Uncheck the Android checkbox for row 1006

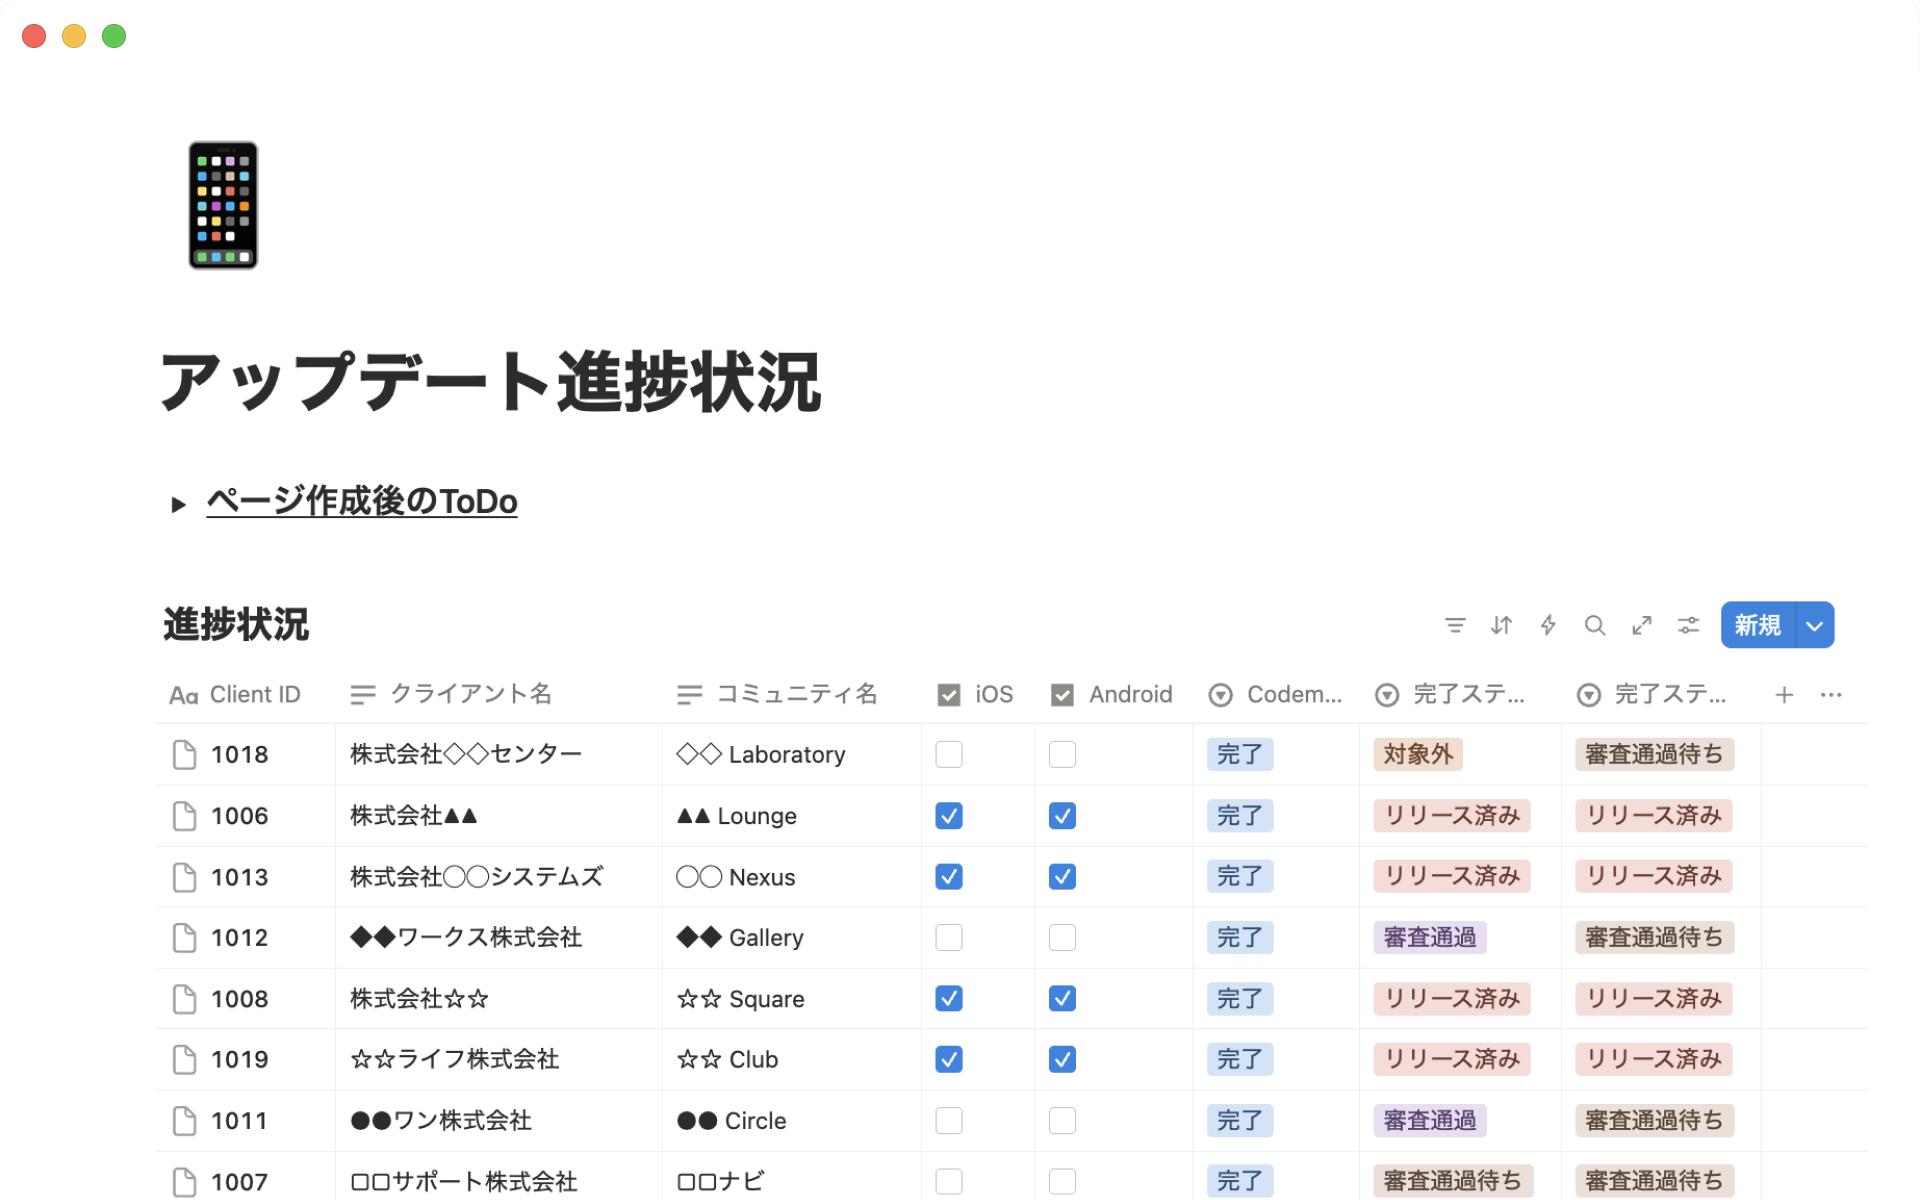point(1062,815)
